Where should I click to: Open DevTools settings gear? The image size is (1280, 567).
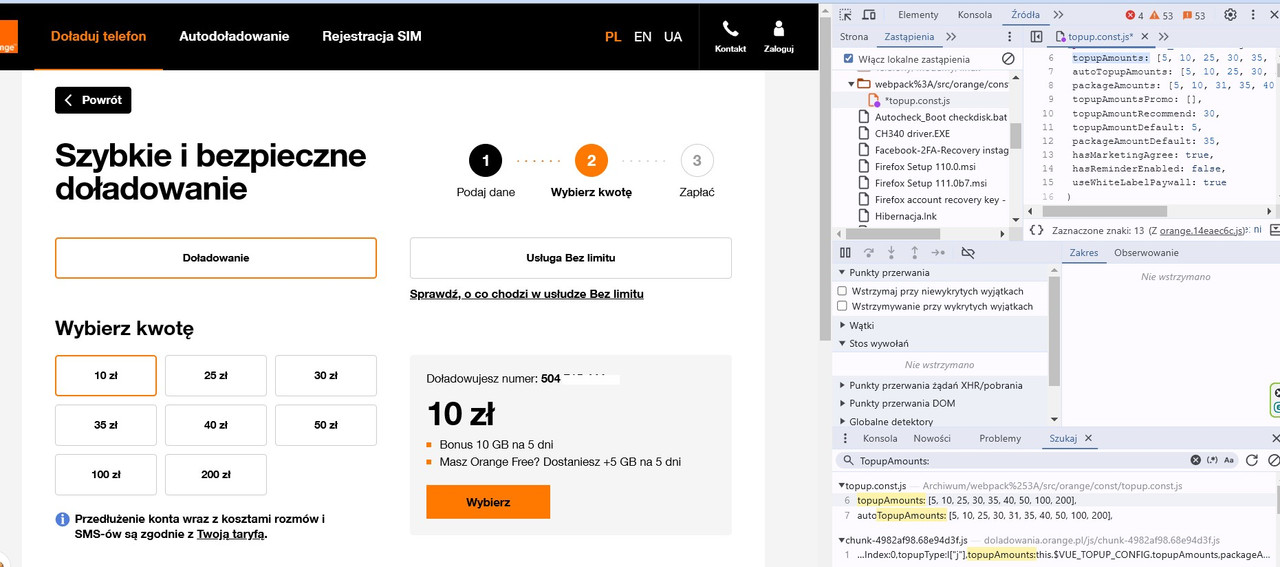click(1230, 15)
